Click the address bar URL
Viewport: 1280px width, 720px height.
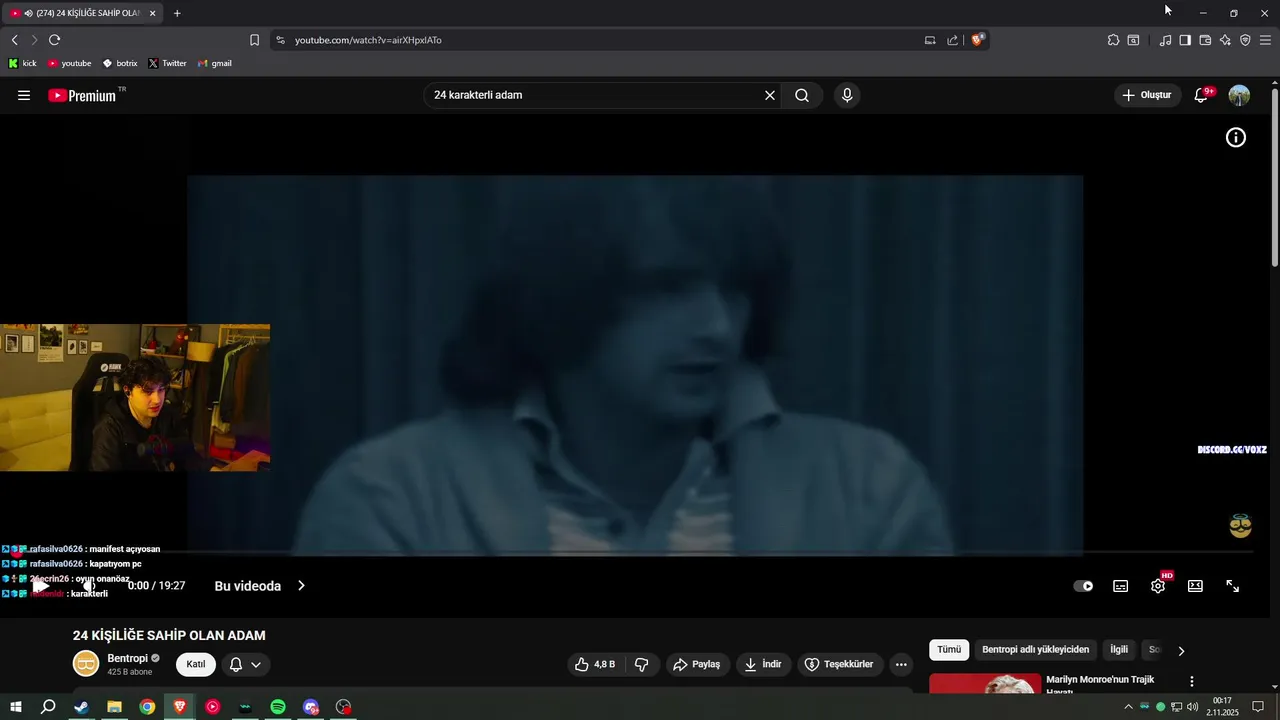pyautogui.click(x=368, y=40)
